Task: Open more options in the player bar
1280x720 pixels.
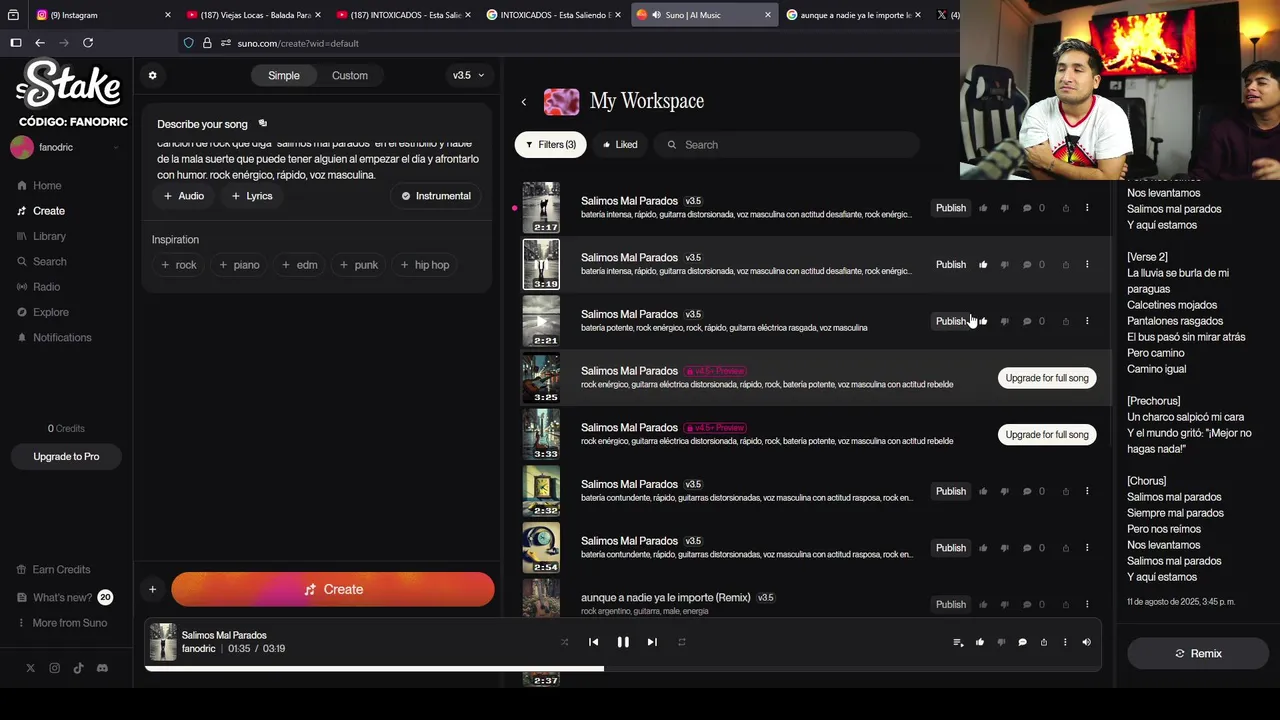Action: [x=1065, y=642]
